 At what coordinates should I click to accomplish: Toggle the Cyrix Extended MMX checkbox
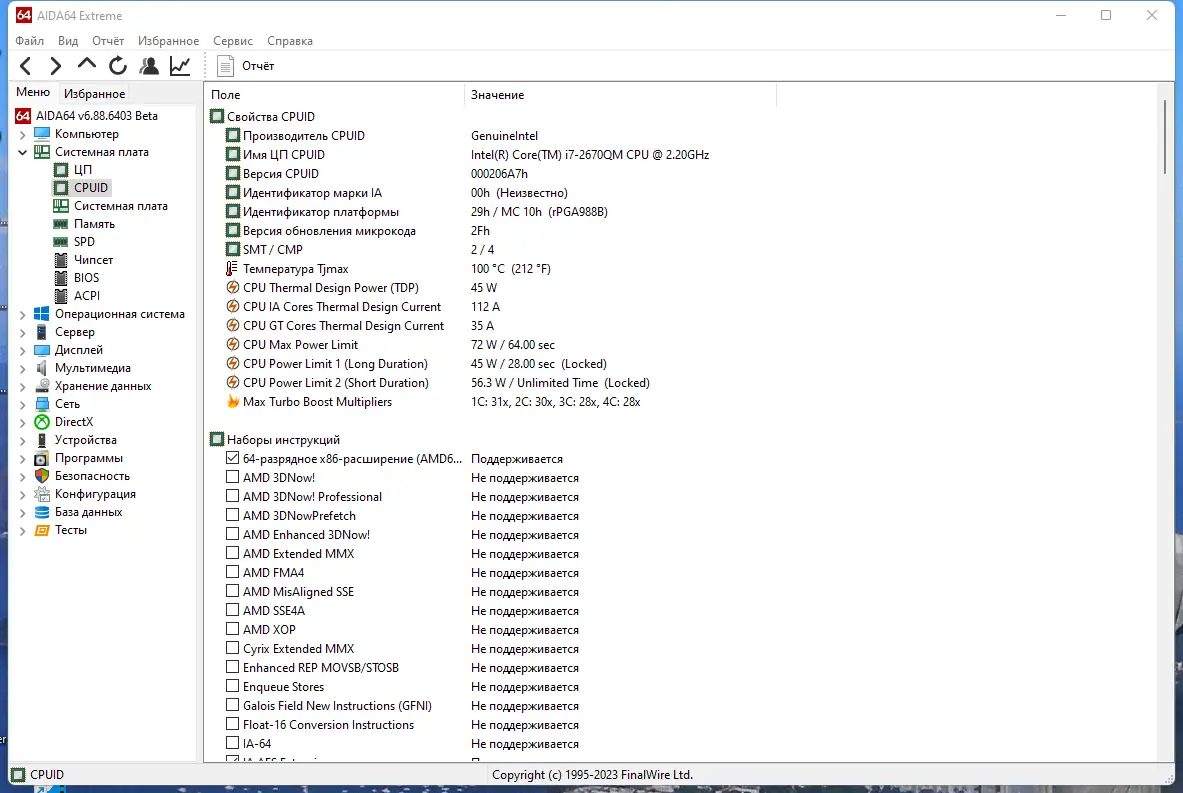click(x=232, y=647)
